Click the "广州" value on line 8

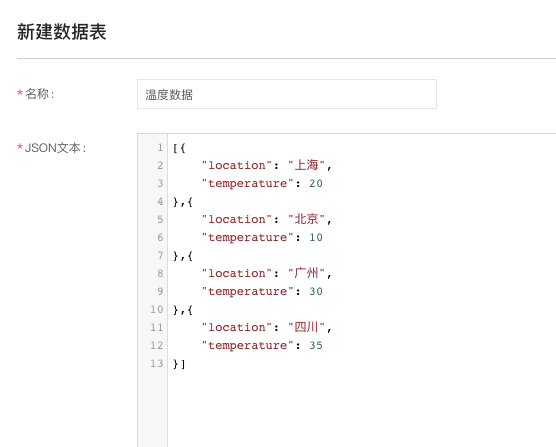tap(306, 273)
